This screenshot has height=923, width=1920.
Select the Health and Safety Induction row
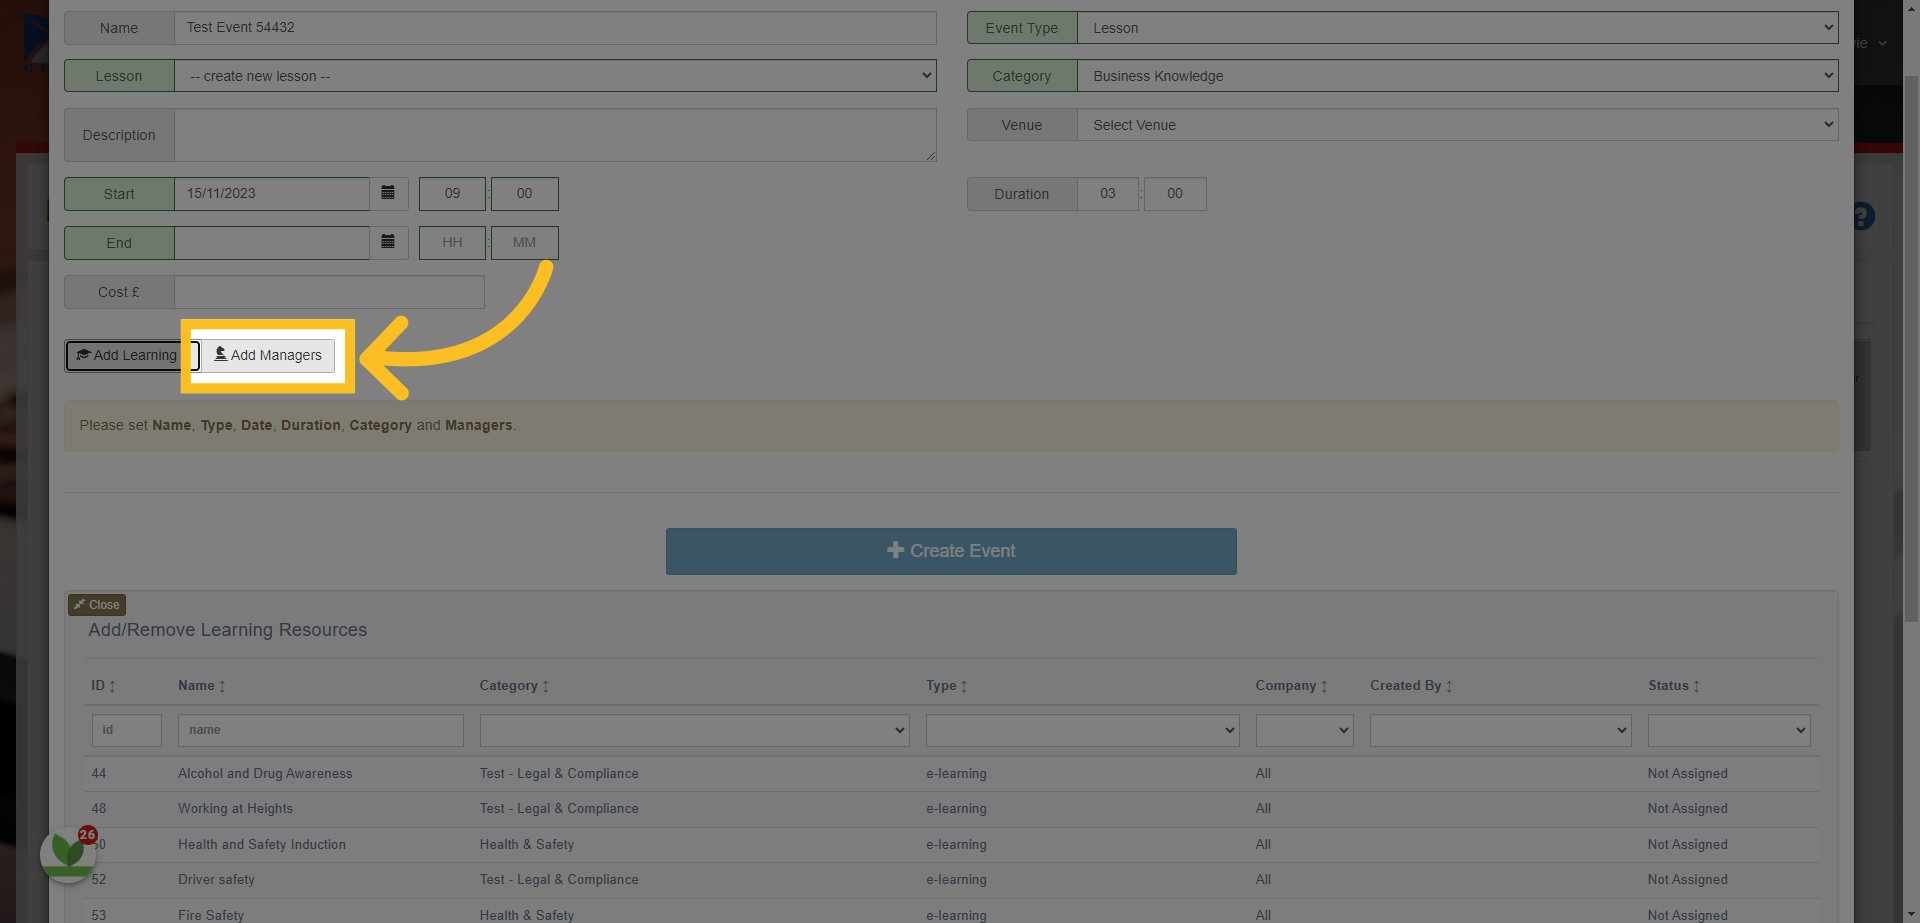pos(953,845)
